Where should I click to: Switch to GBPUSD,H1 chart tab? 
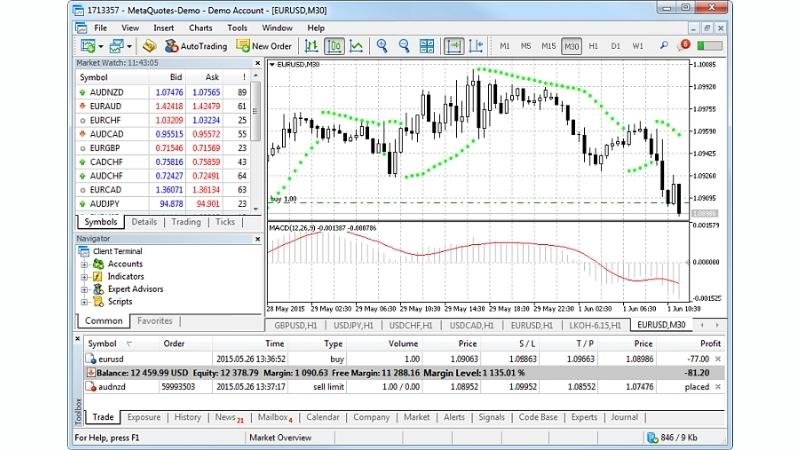point(295,325)
